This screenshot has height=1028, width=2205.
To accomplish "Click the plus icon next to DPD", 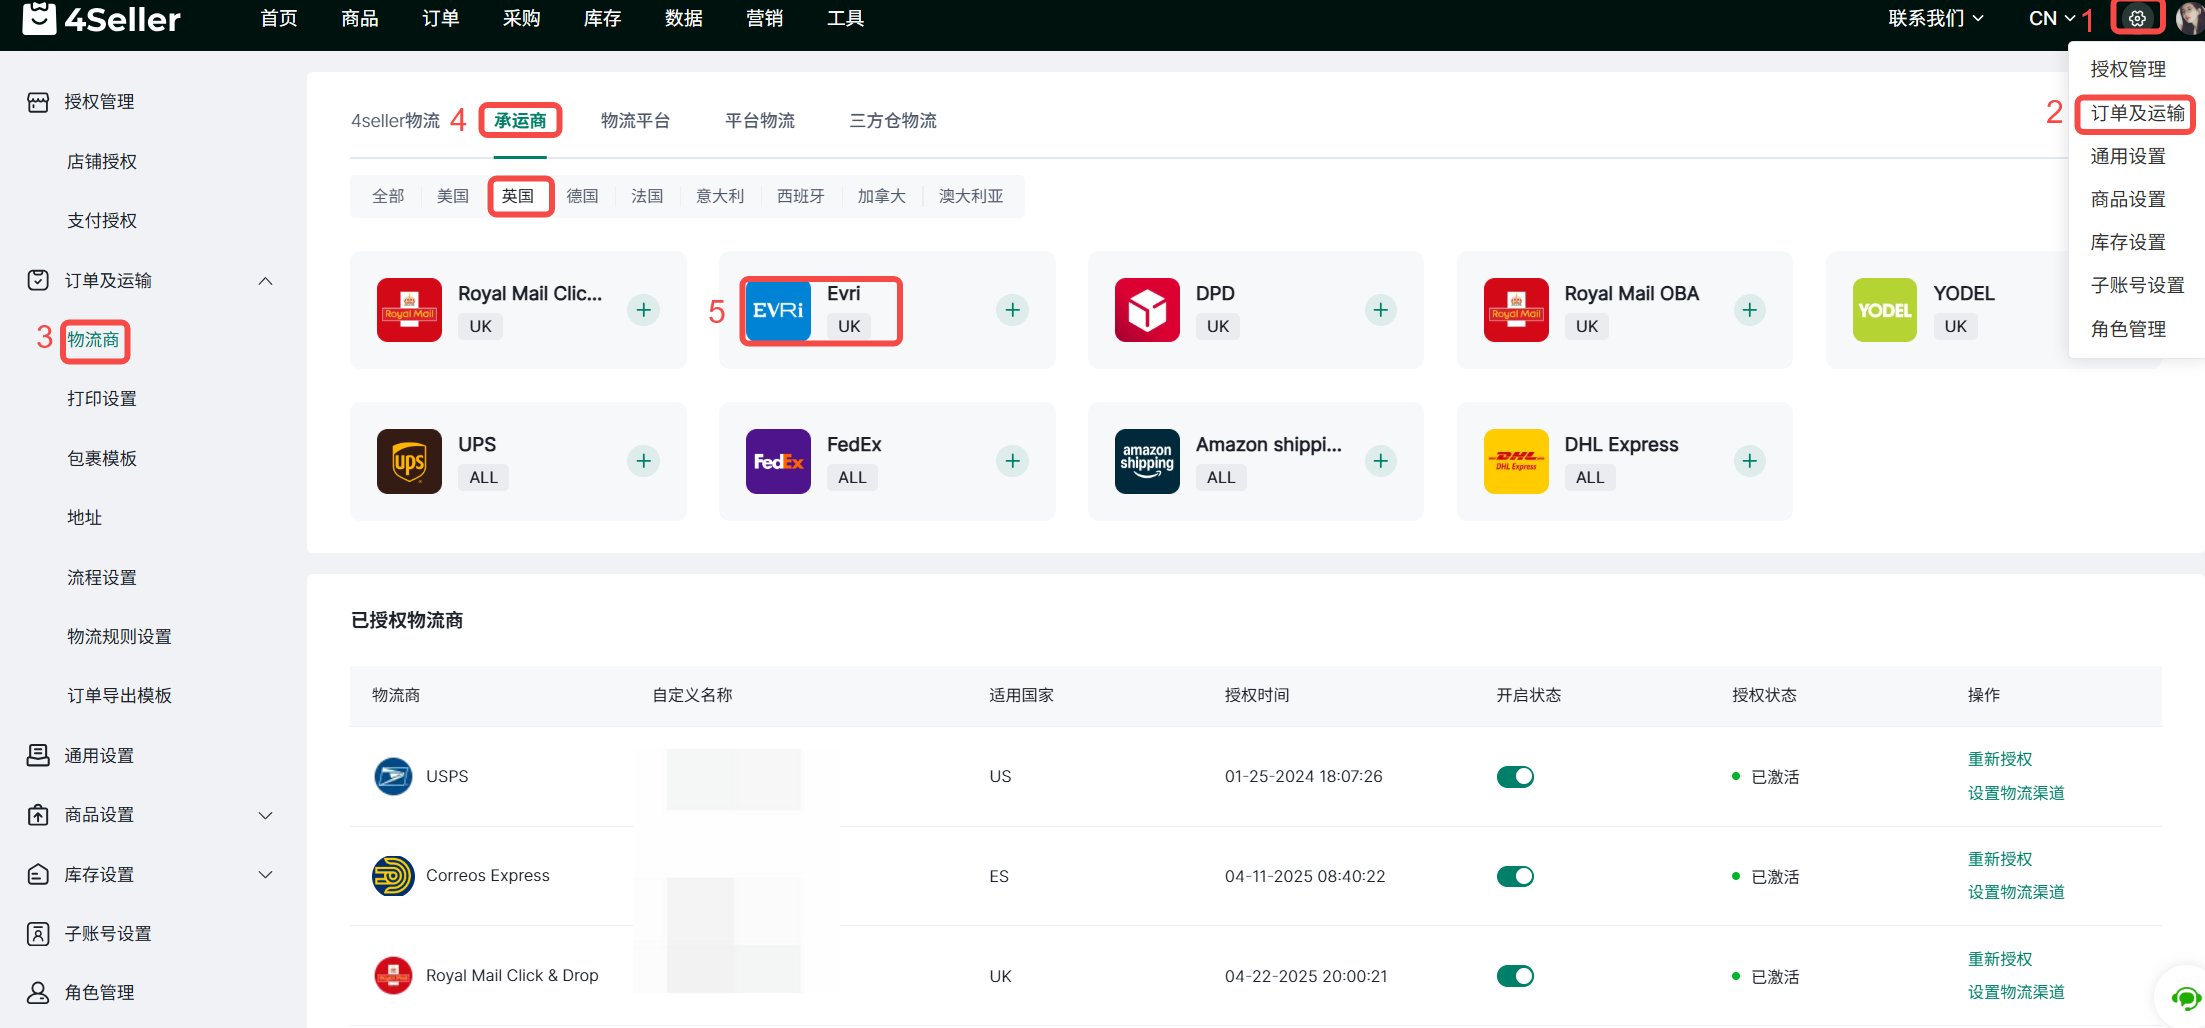I will click(x=1380, y=310).
